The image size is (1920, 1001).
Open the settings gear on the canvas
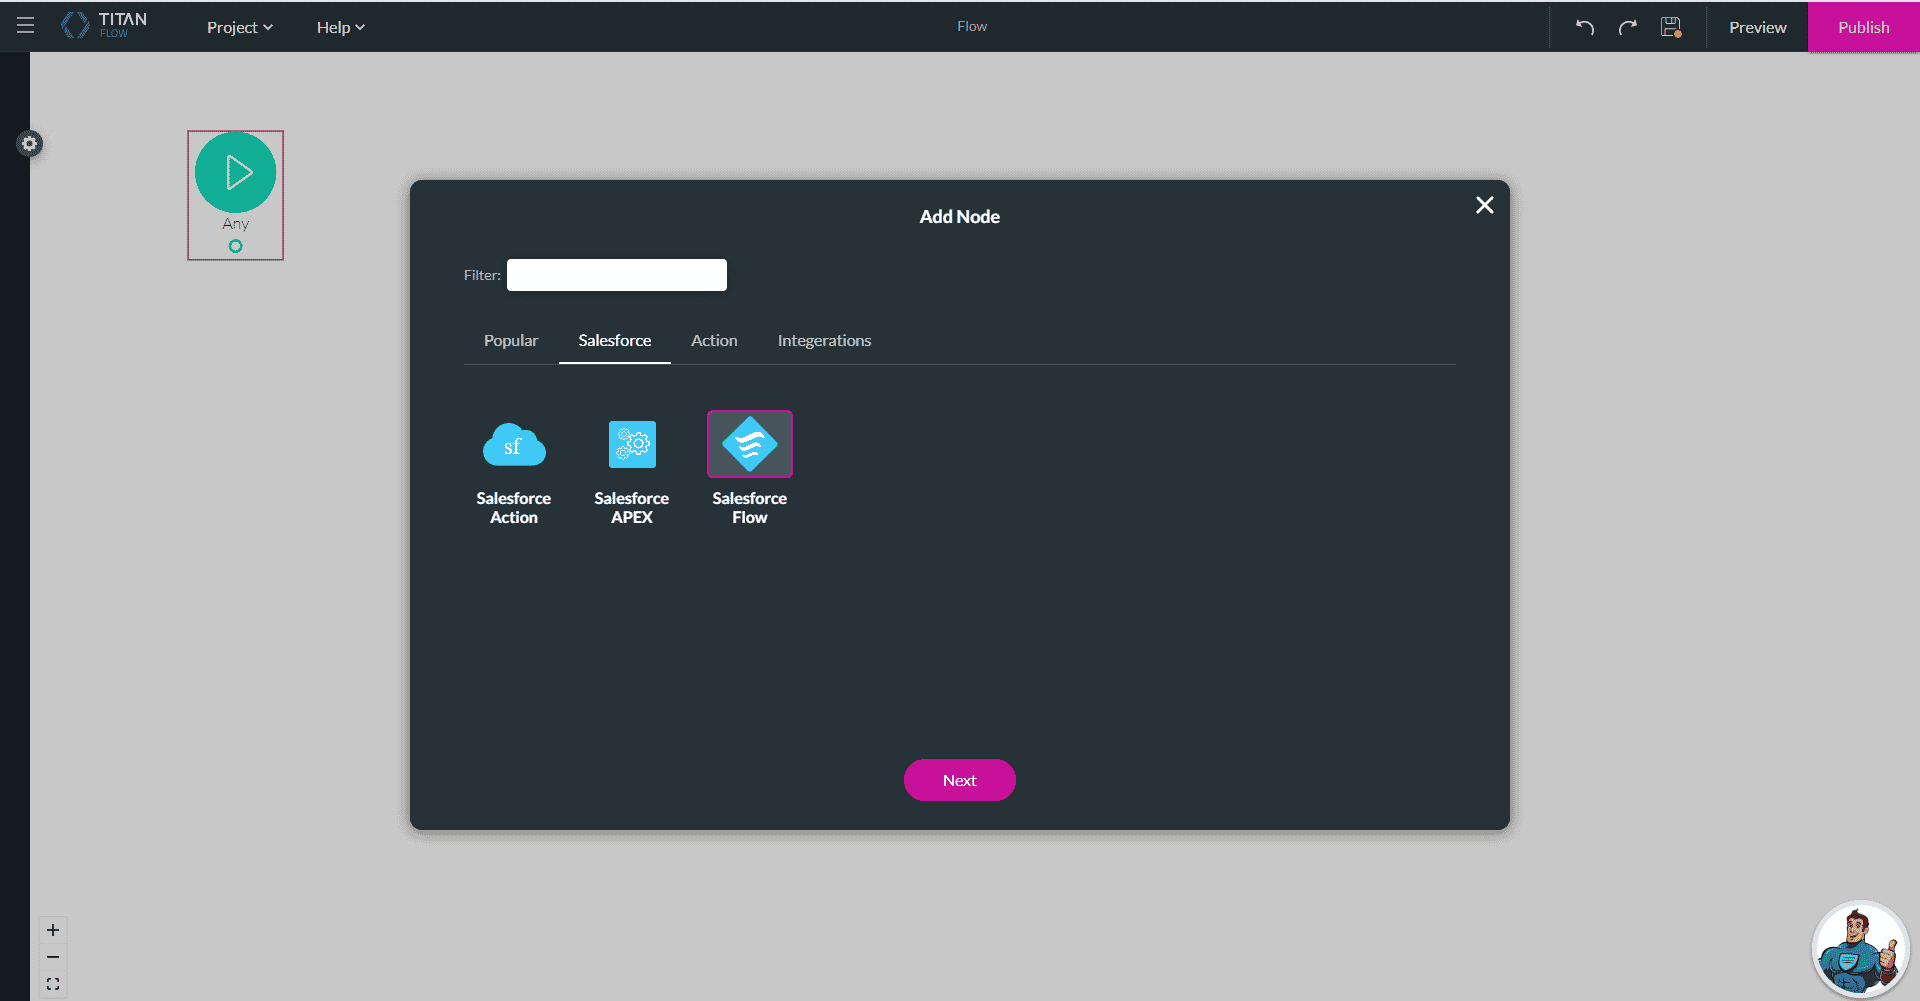coord(30,143)
